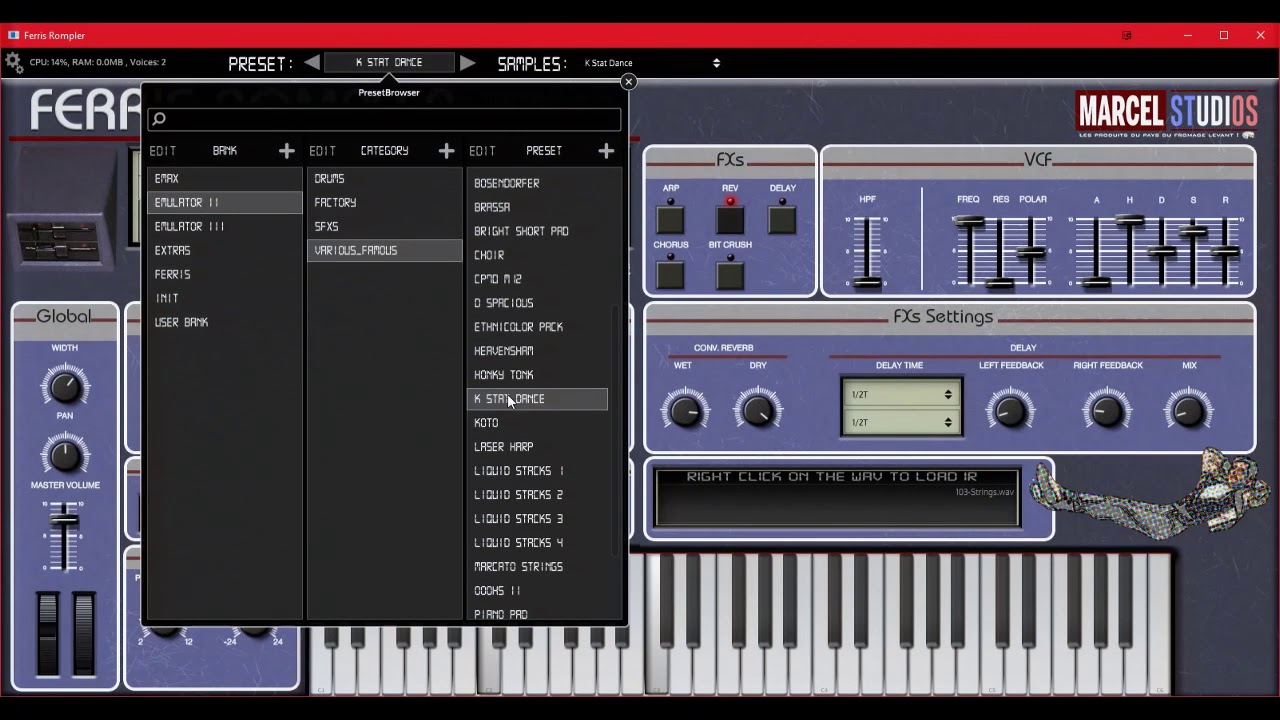Select the Emulator III bank

[x=225, y=226]
